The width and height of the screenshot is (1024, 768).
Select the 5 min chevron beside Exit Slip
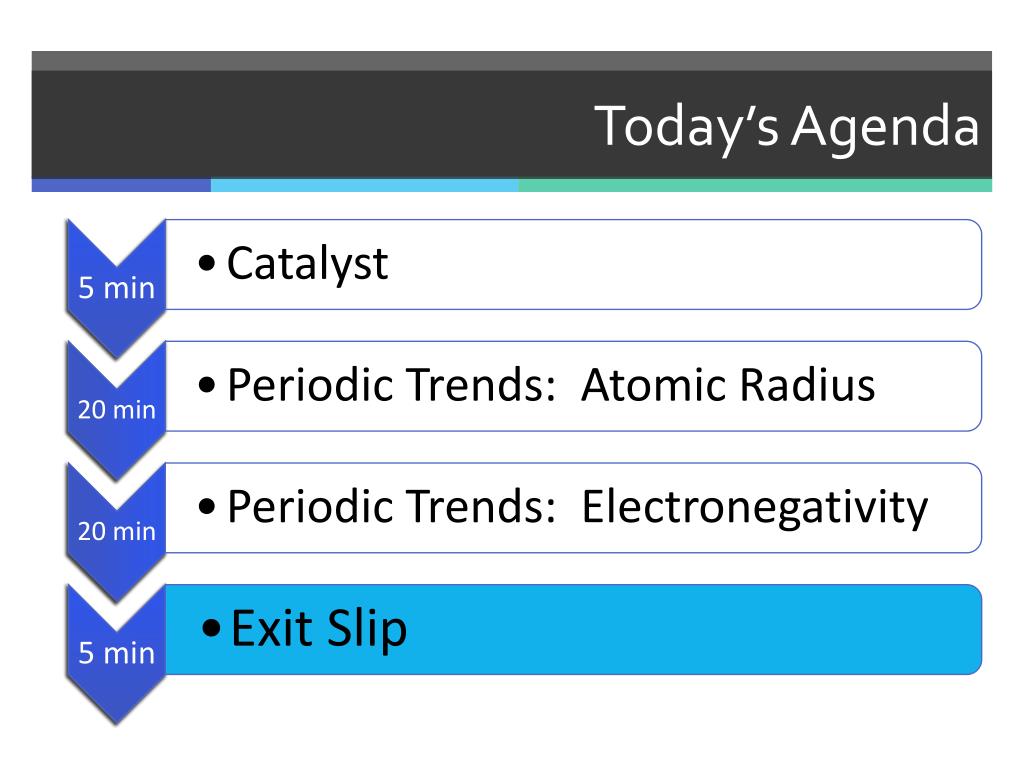116,653
